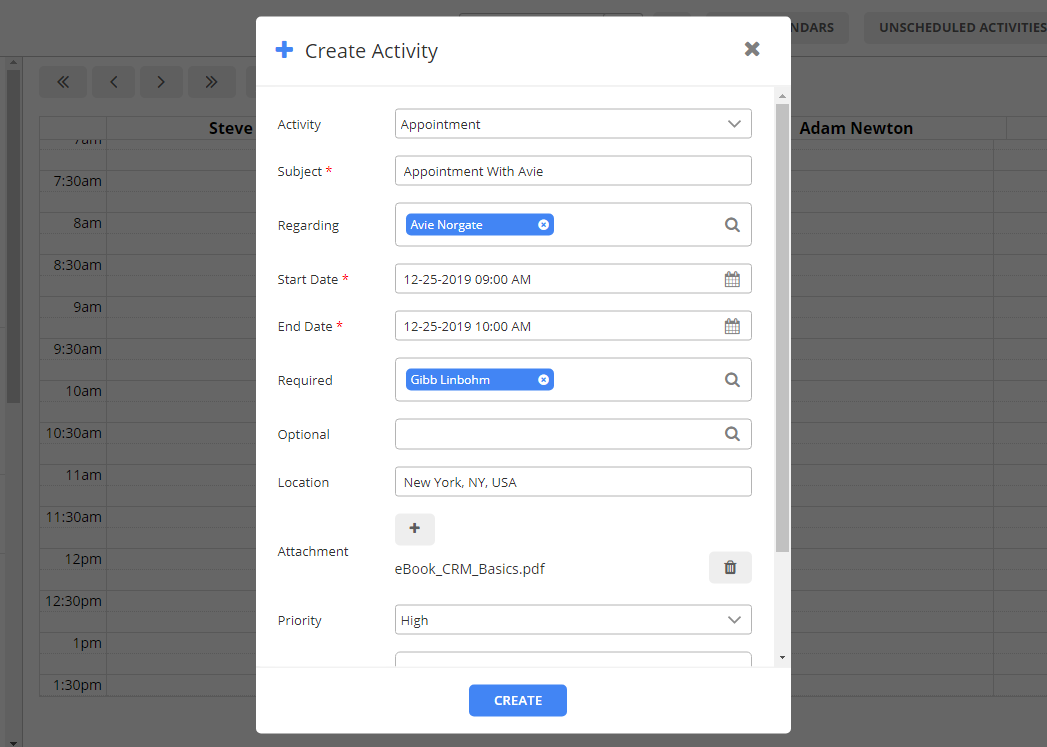Navigate forward with the single right arrow

click(x=161, y=81)
